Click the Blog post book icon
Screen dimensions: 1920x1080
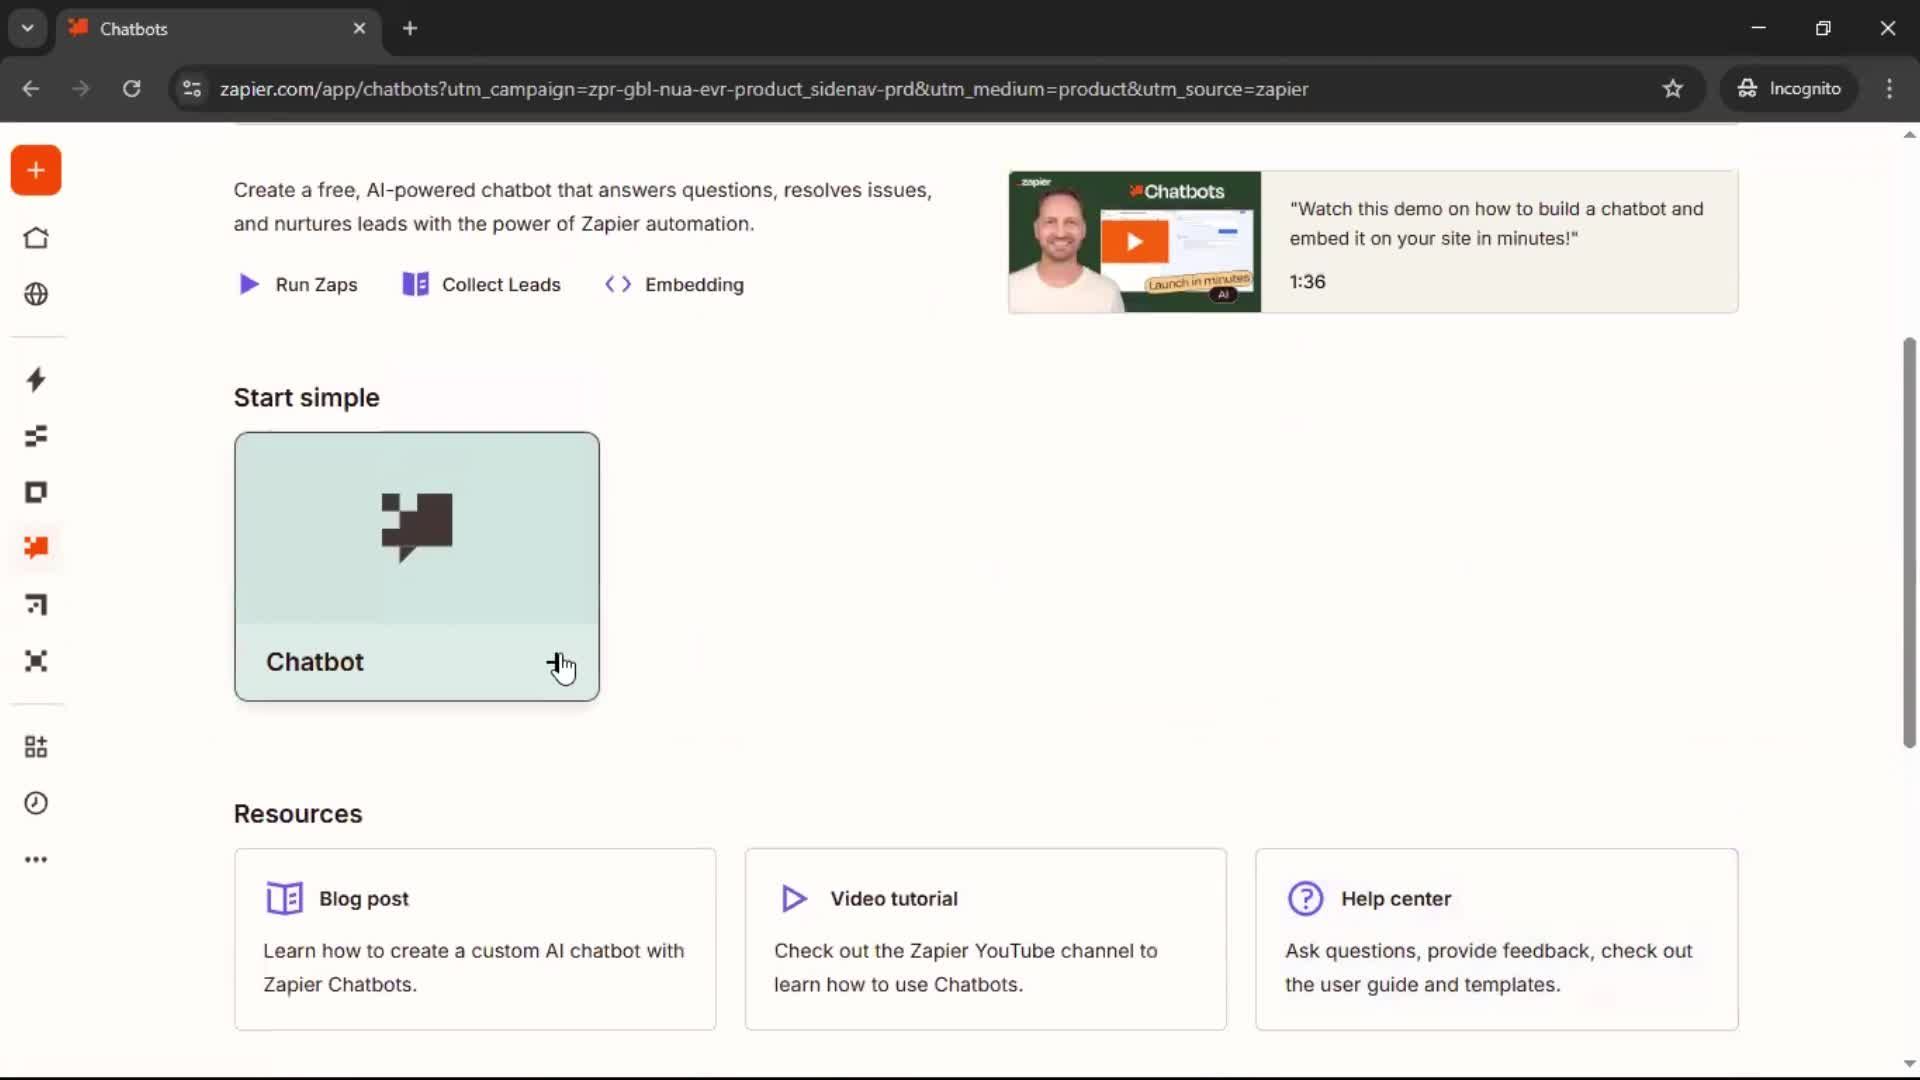pos(284,898)
